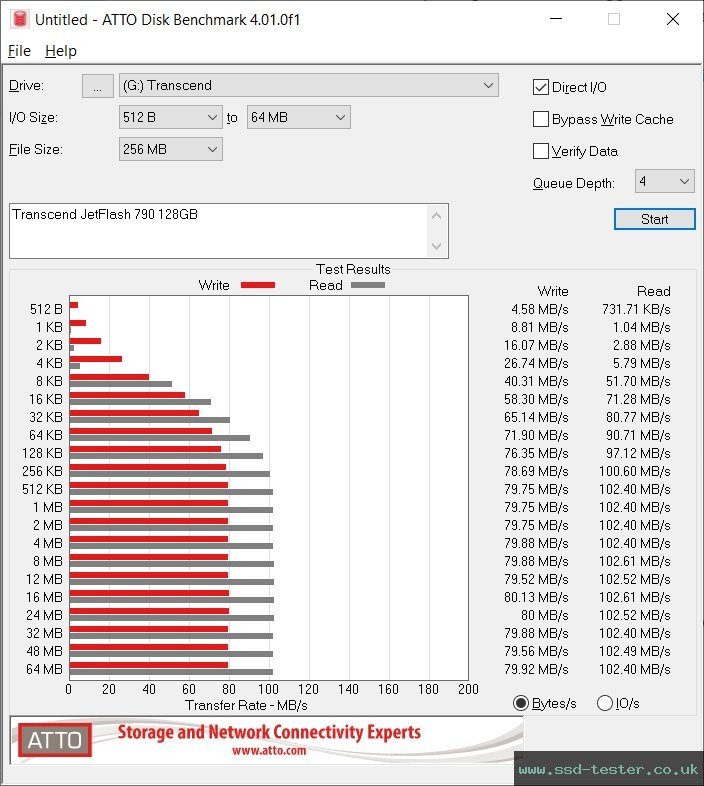The image size is (704, 786).
Task: Uncheck the Direct I/O checkbox
Action: [541, 87]
